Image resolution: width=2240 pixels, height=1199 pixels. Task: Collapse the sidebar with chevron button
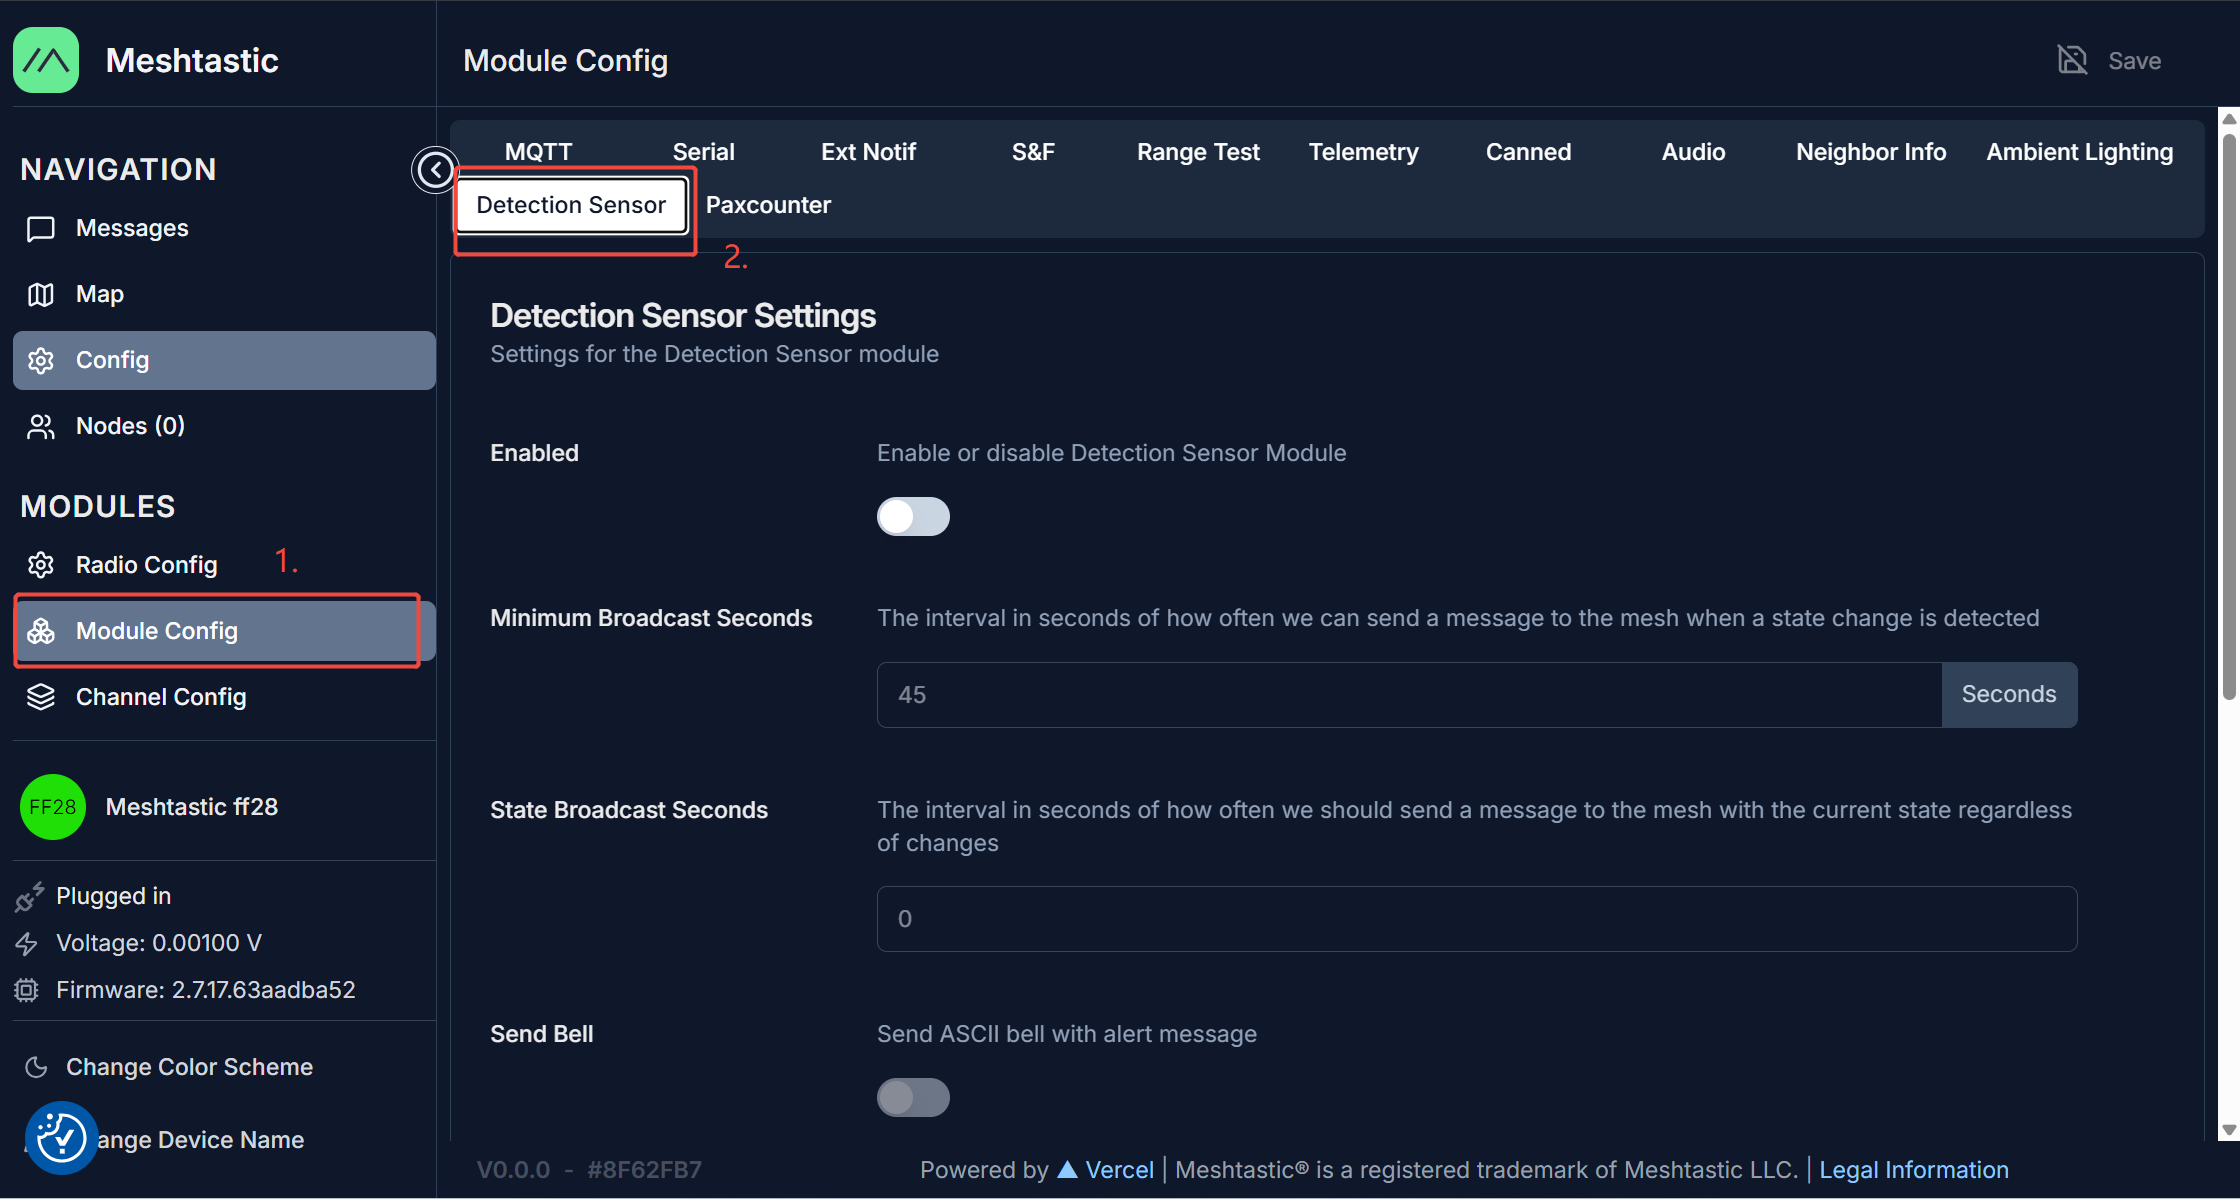click(435, 170)
